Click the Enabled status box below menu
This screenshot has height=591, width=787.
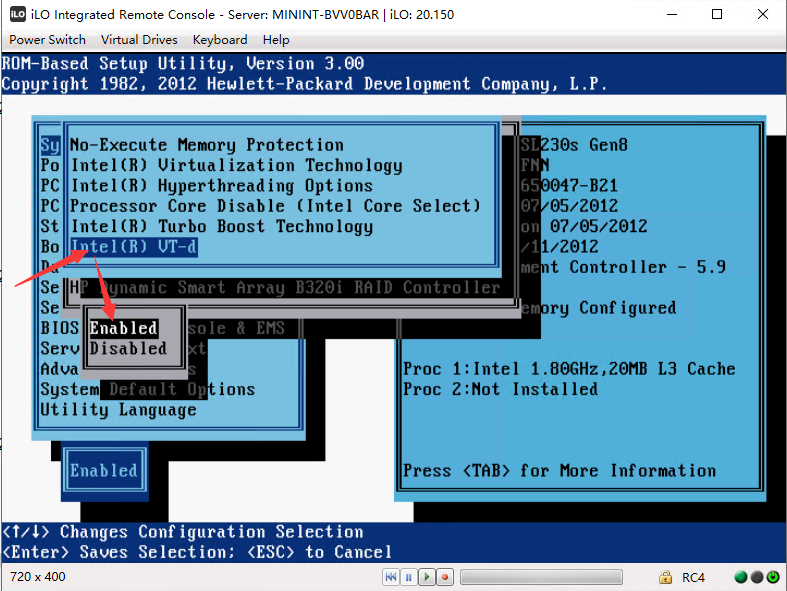[104, 470]
